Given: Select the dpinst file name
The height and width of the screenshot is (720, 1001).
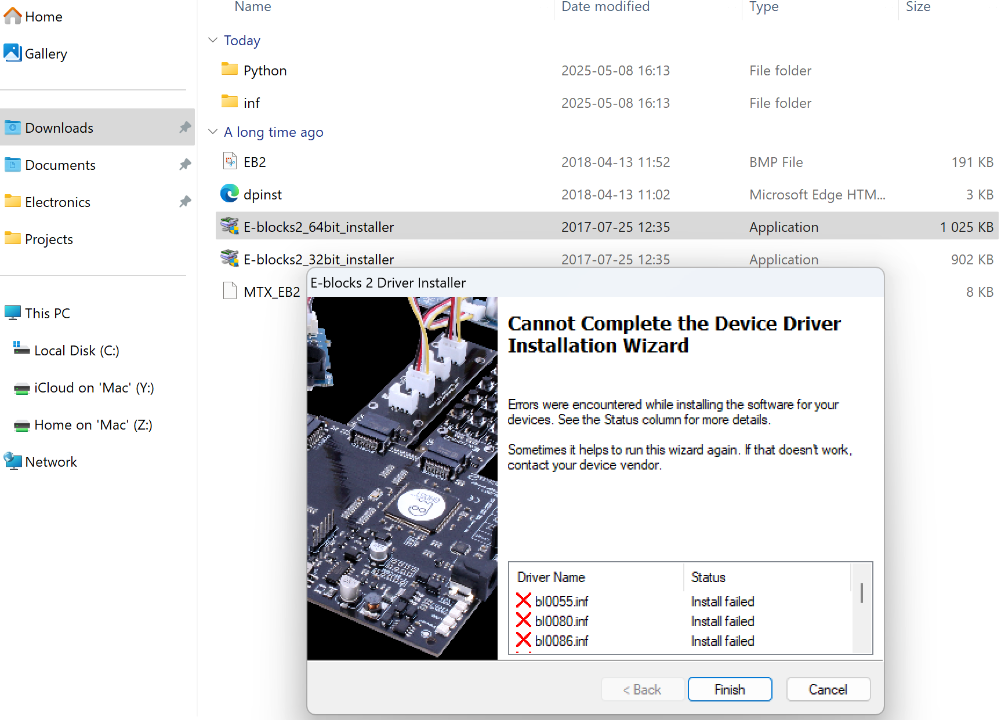Looking at the screenshot, I should pyautogui.click(x=262, y=195).
